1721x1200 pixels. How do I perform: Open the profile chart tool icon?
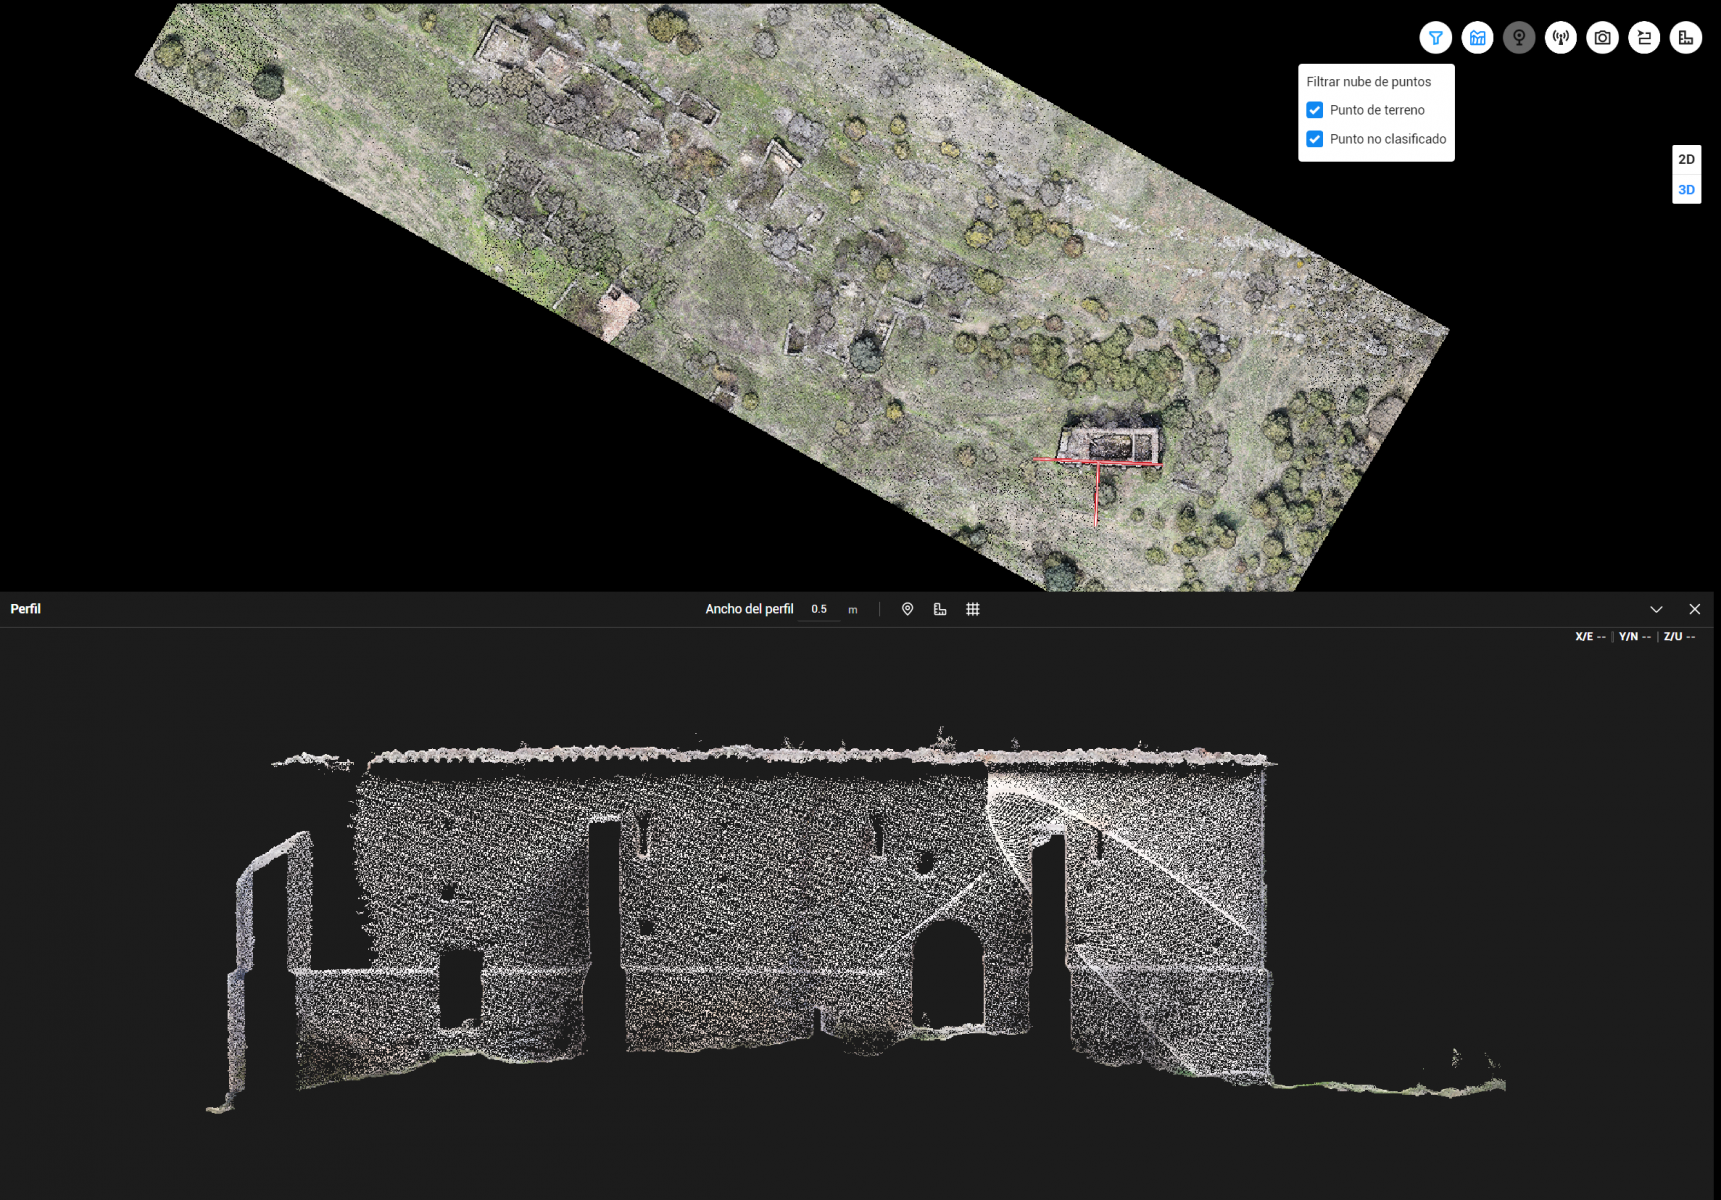point(1477,38)
